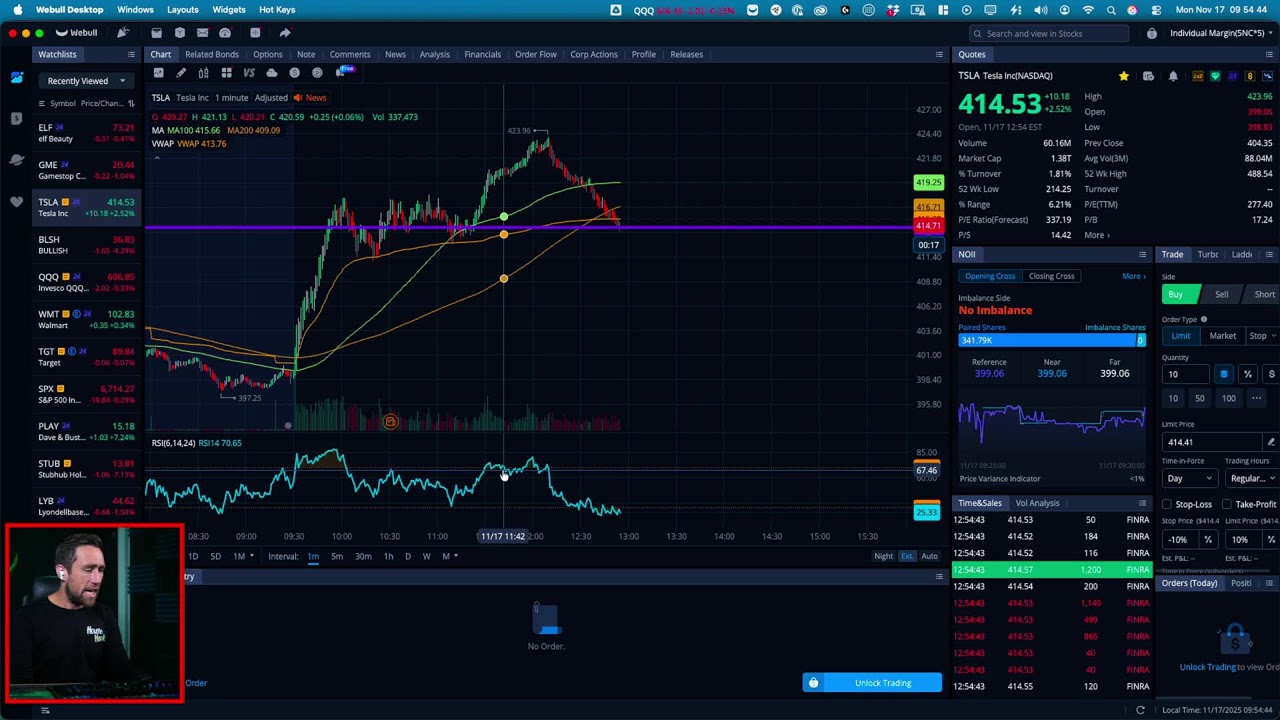Select the 5D chart range
Image resolution: width=1280 pixels, height=720 pixels.
coord(215,556)
